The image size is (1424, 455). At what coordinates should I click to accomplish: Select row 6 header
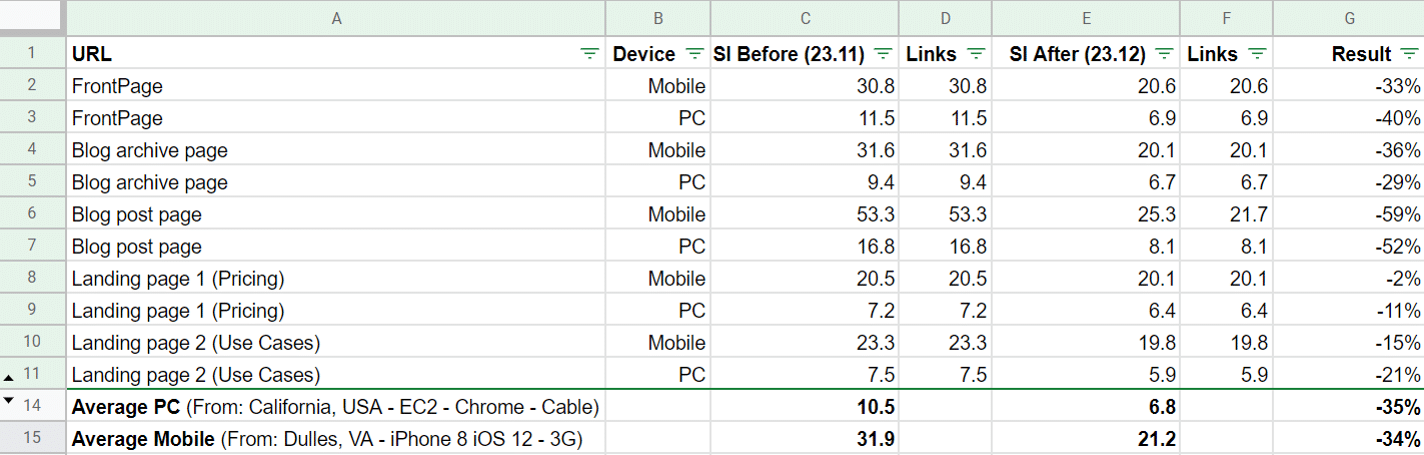pyautogui.click(x=32, y=215)
